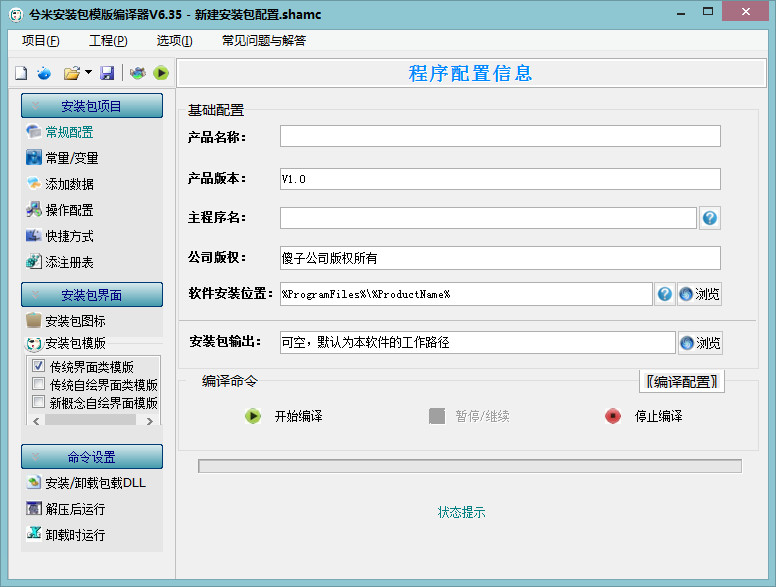Open the 常见问题与解答 menu
This screenshot has height=587, width=776.
click(x=264, y=41)
